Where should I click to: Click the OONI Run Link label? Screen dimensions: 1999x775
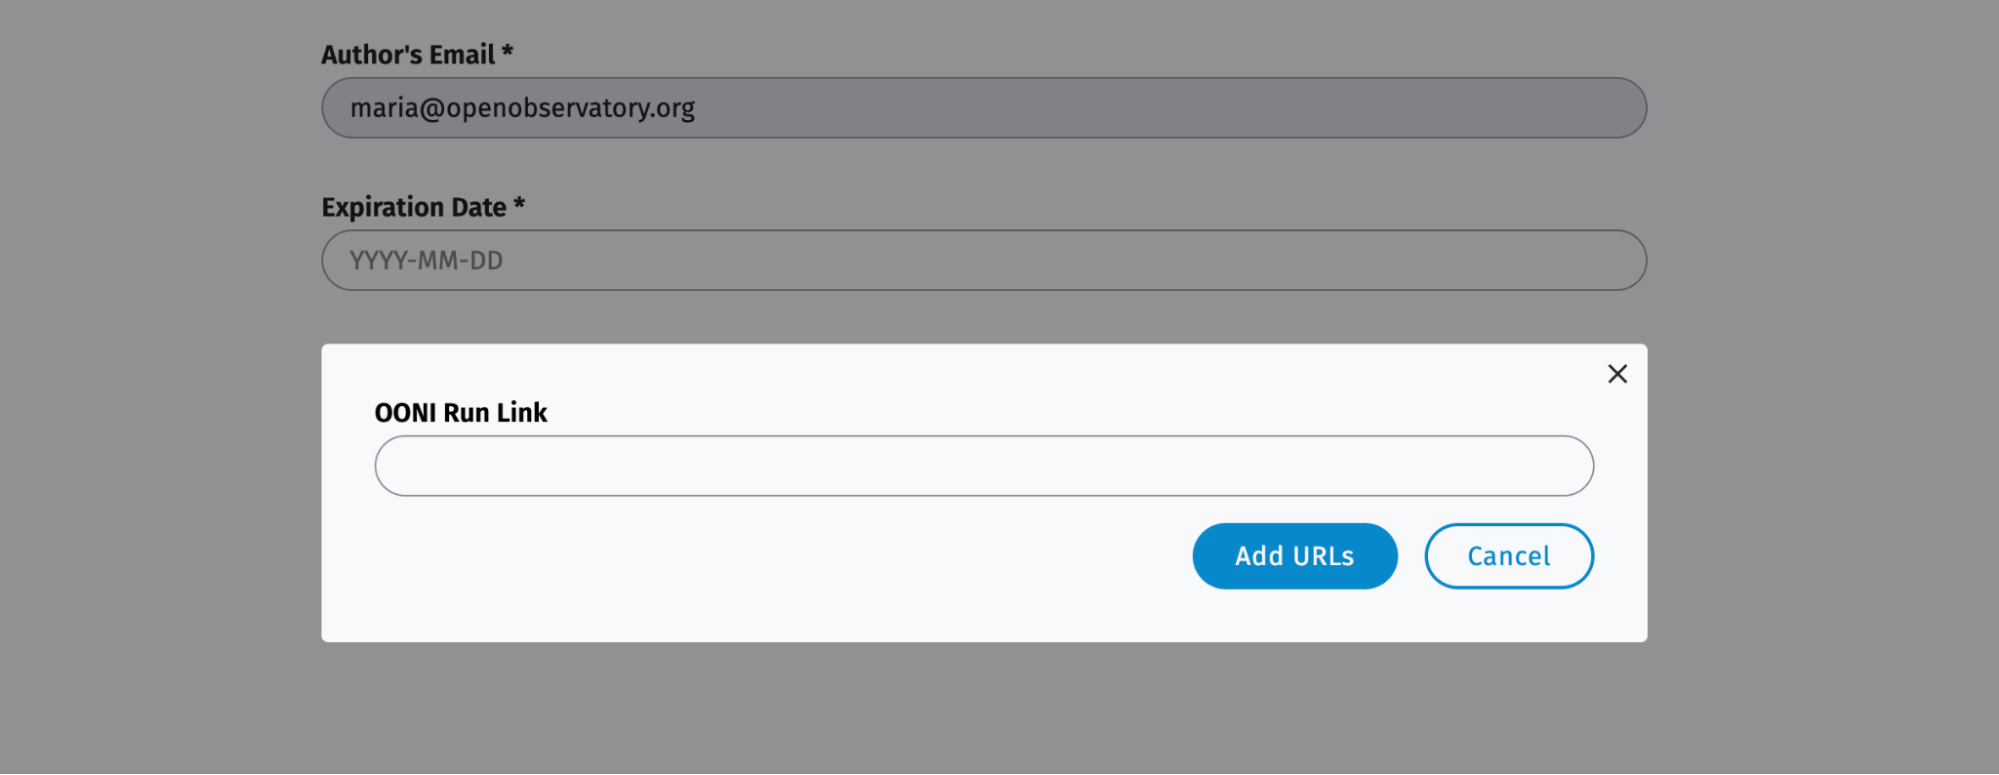point(461,413)
